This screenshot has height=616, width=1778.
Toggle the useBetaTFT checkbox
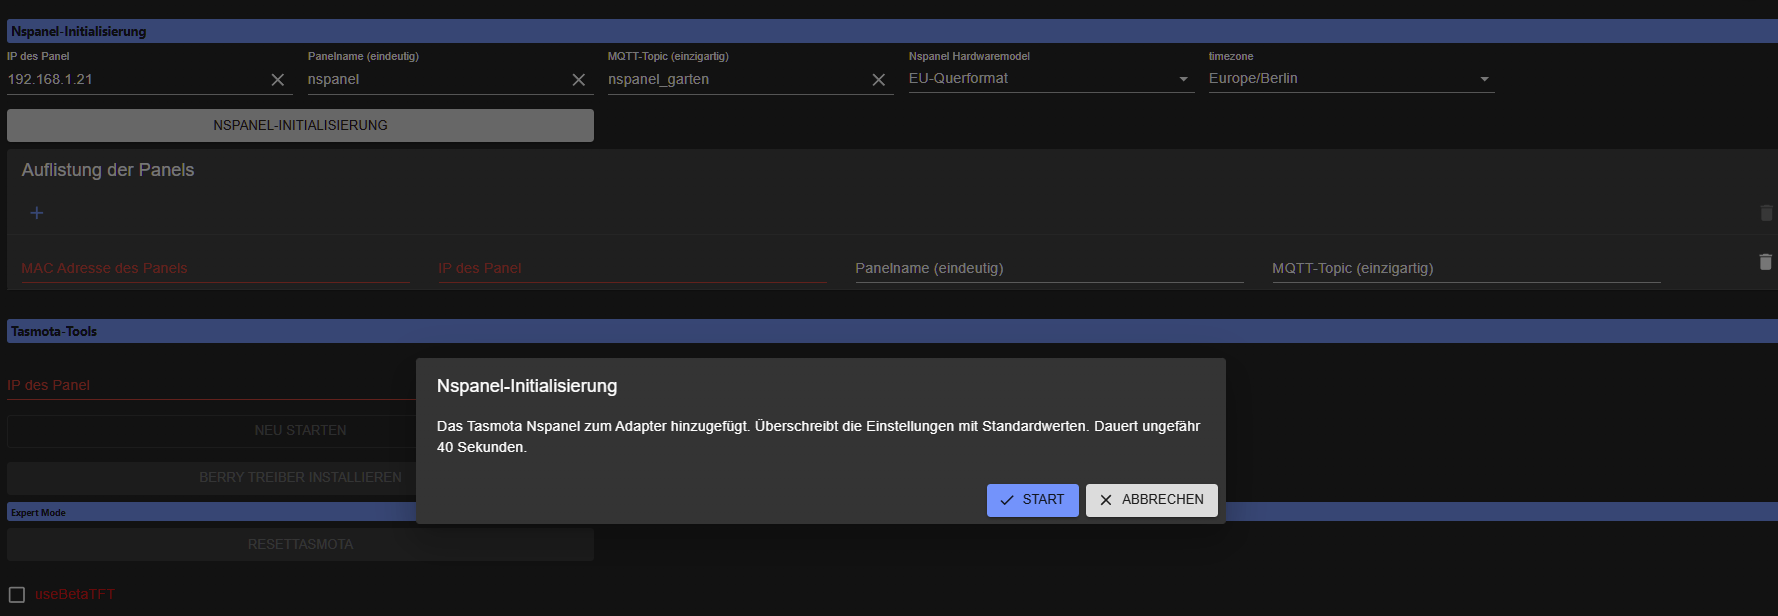click(17, 594)
